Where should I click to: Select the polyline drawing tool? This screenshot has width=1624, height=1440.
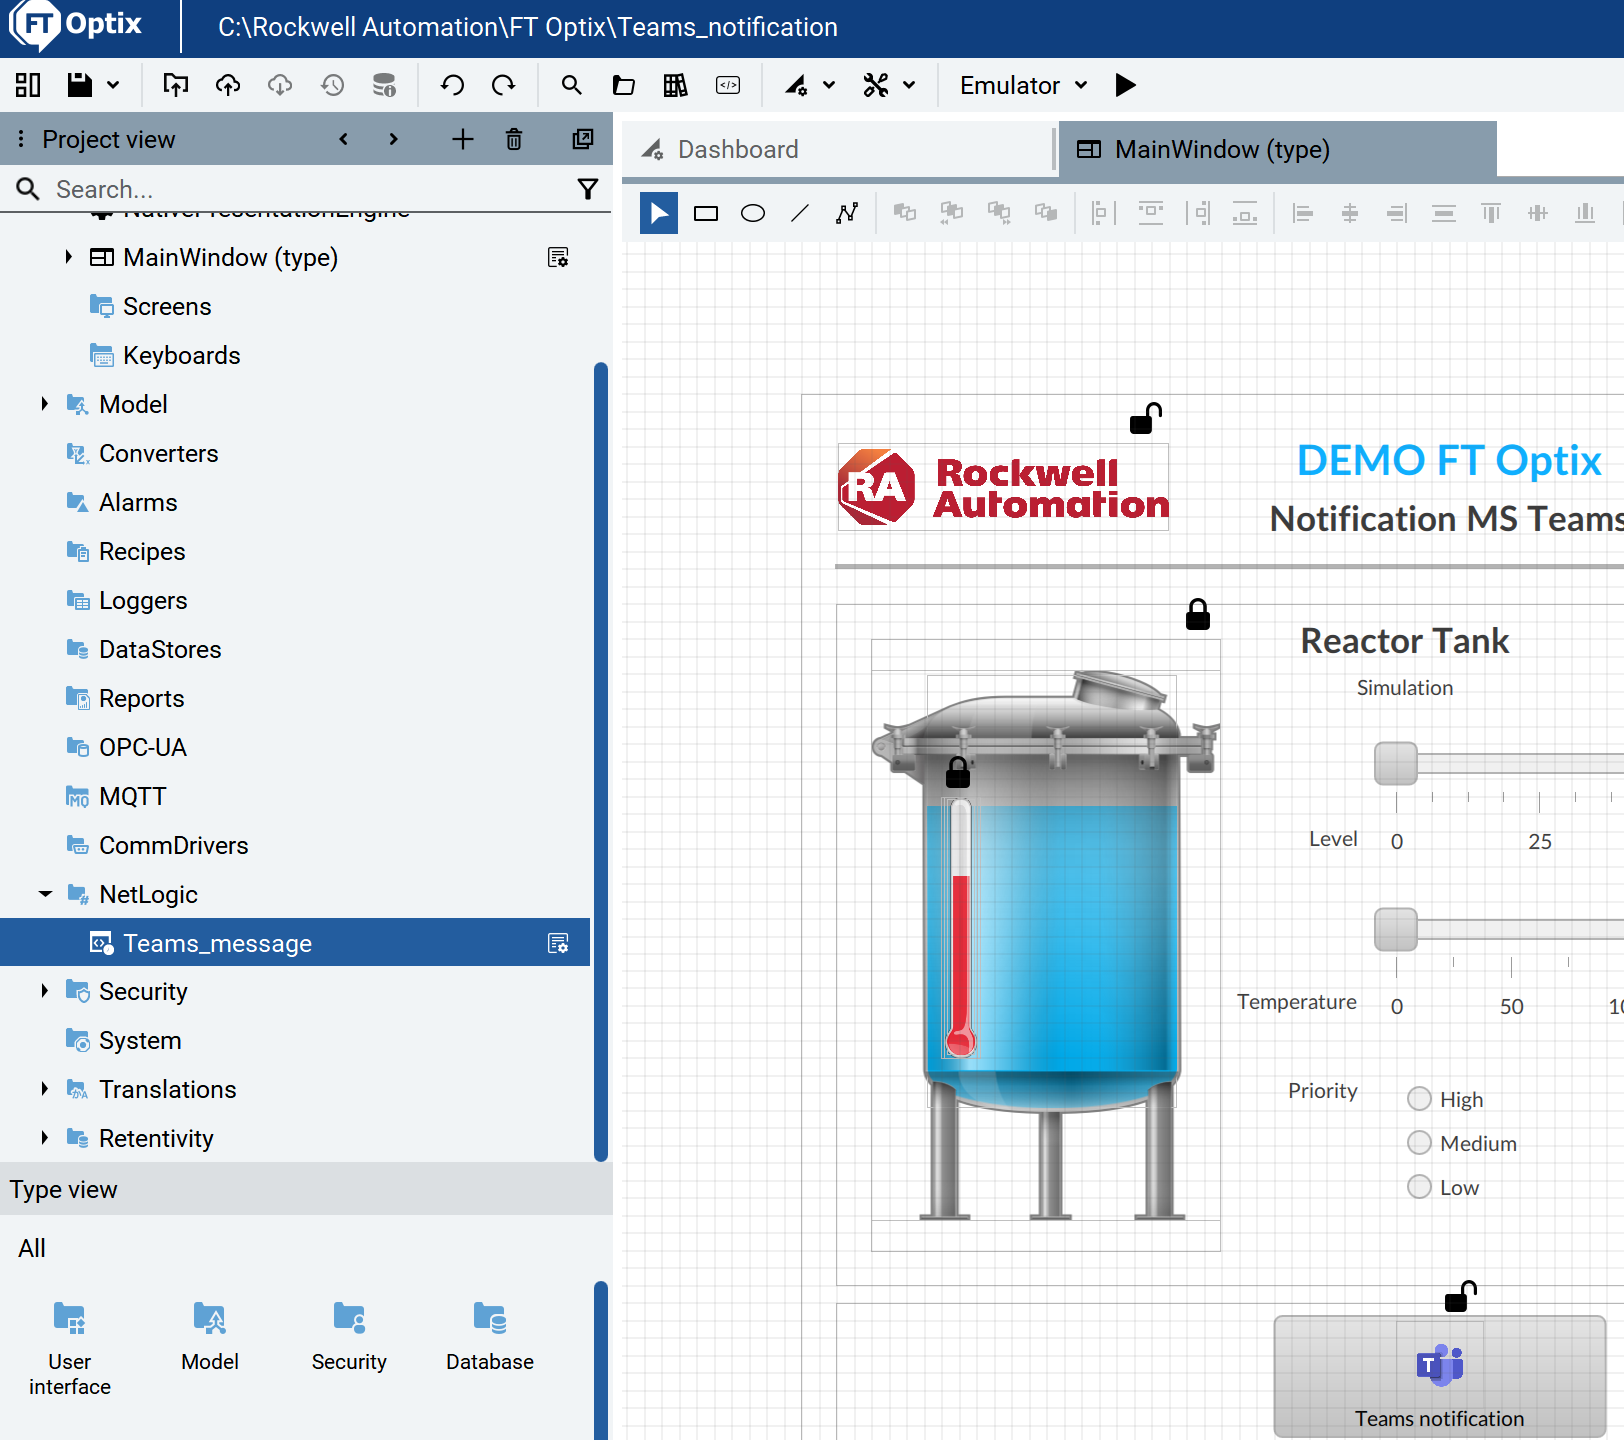tap(847, 213)
